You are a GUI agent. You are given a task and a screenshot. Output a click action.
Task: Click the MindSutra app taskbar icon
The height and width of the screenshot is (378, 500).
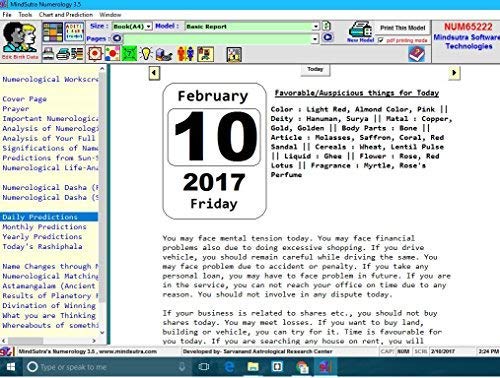click(325, 367)
